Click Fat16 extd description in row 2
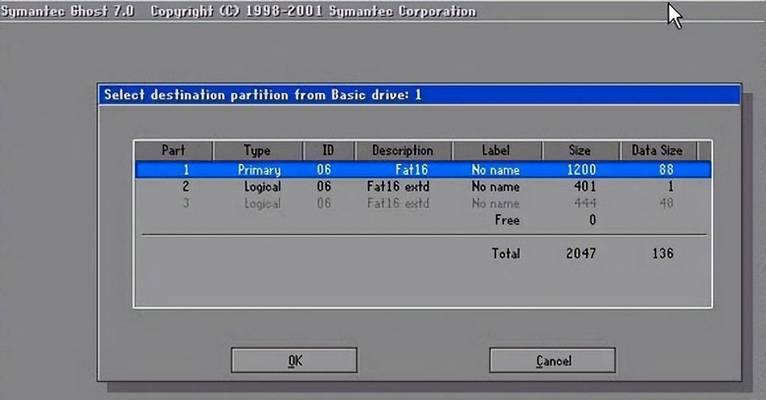The width and height of the screenshot is (766, 400). 398,186
